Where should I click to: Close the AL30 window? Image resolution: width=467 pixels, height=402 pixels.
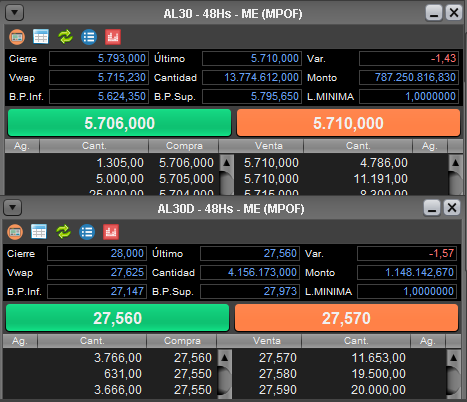pyautogui.click(x=454, y=13)
